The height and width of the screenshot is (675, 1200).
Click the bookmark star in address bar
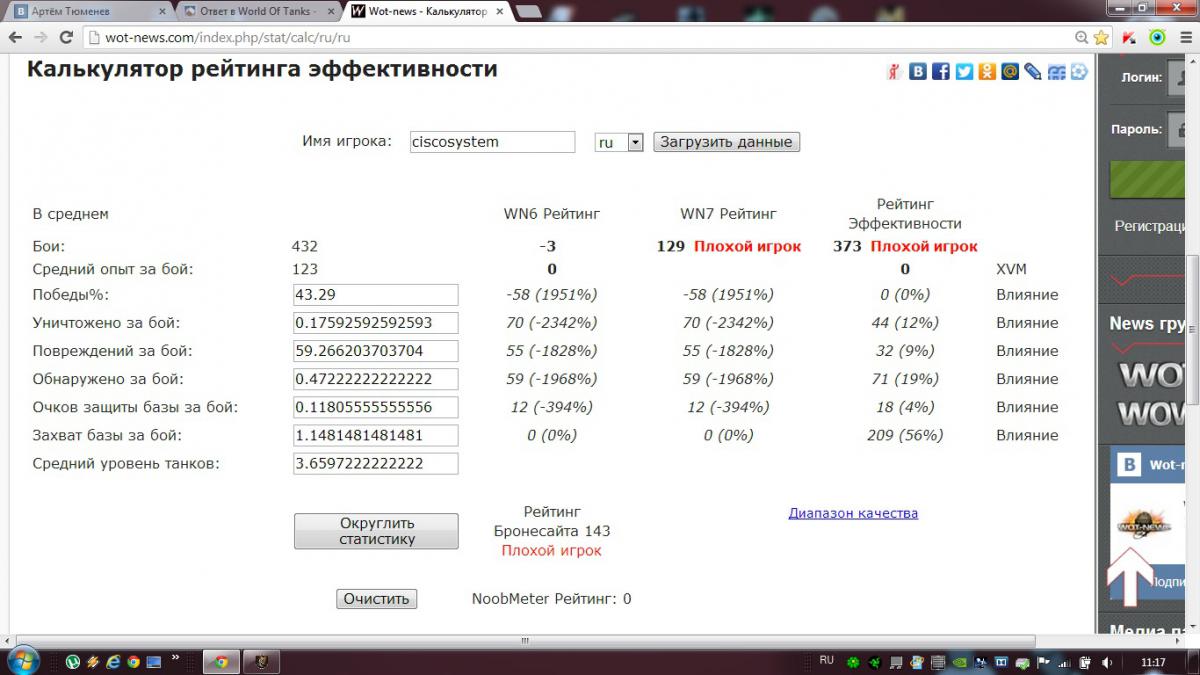click(1101, 37)
